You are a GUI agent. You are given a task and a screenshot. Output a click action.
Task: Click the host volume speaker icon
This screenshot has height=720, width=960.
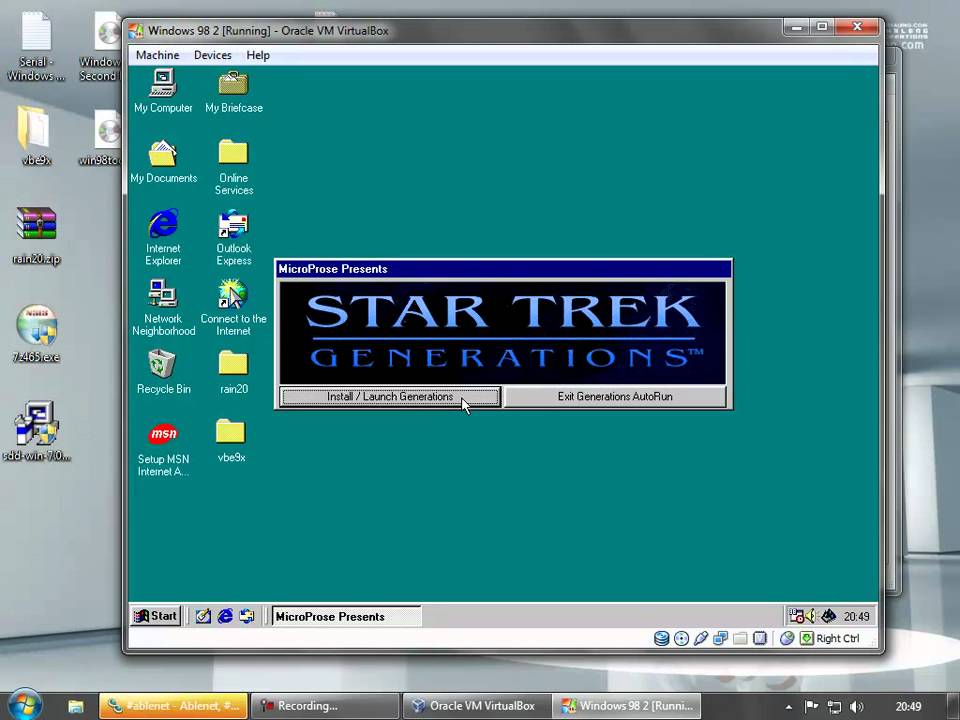[x=857, y=706]
